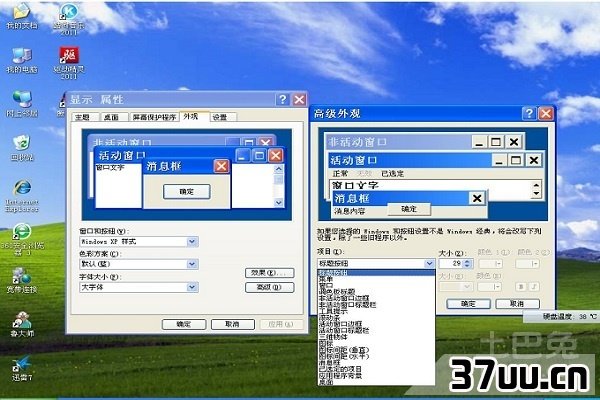Select the 回收站 recycle bin icon
The height and width of the screenshot is (400, 600).
point(22,148)
